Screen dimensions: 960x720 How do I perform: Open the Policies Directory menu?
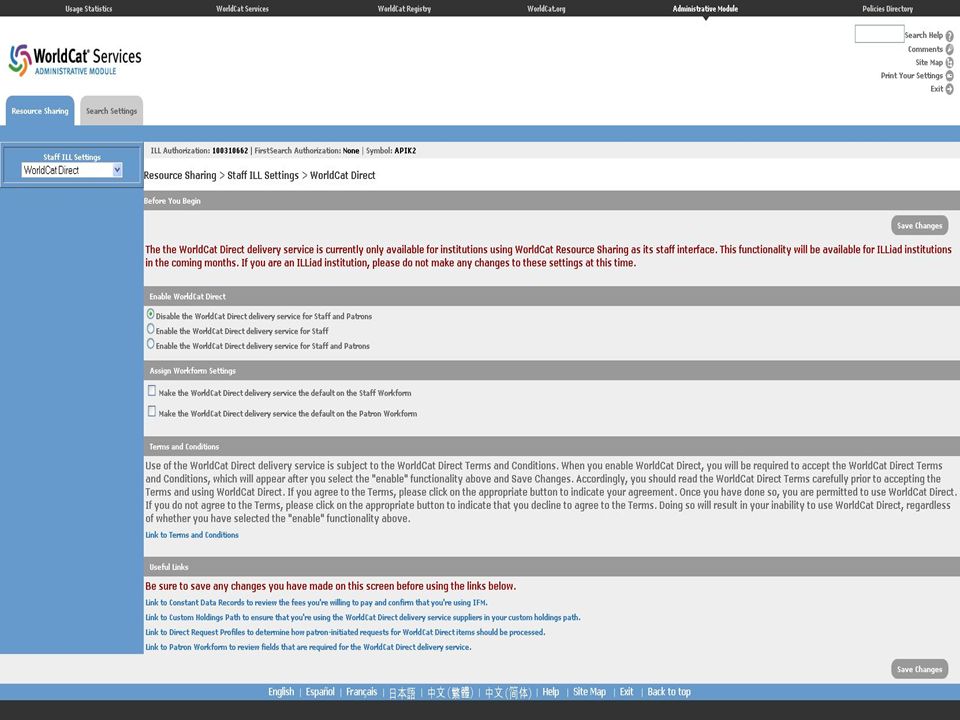[x=888, y=9]
